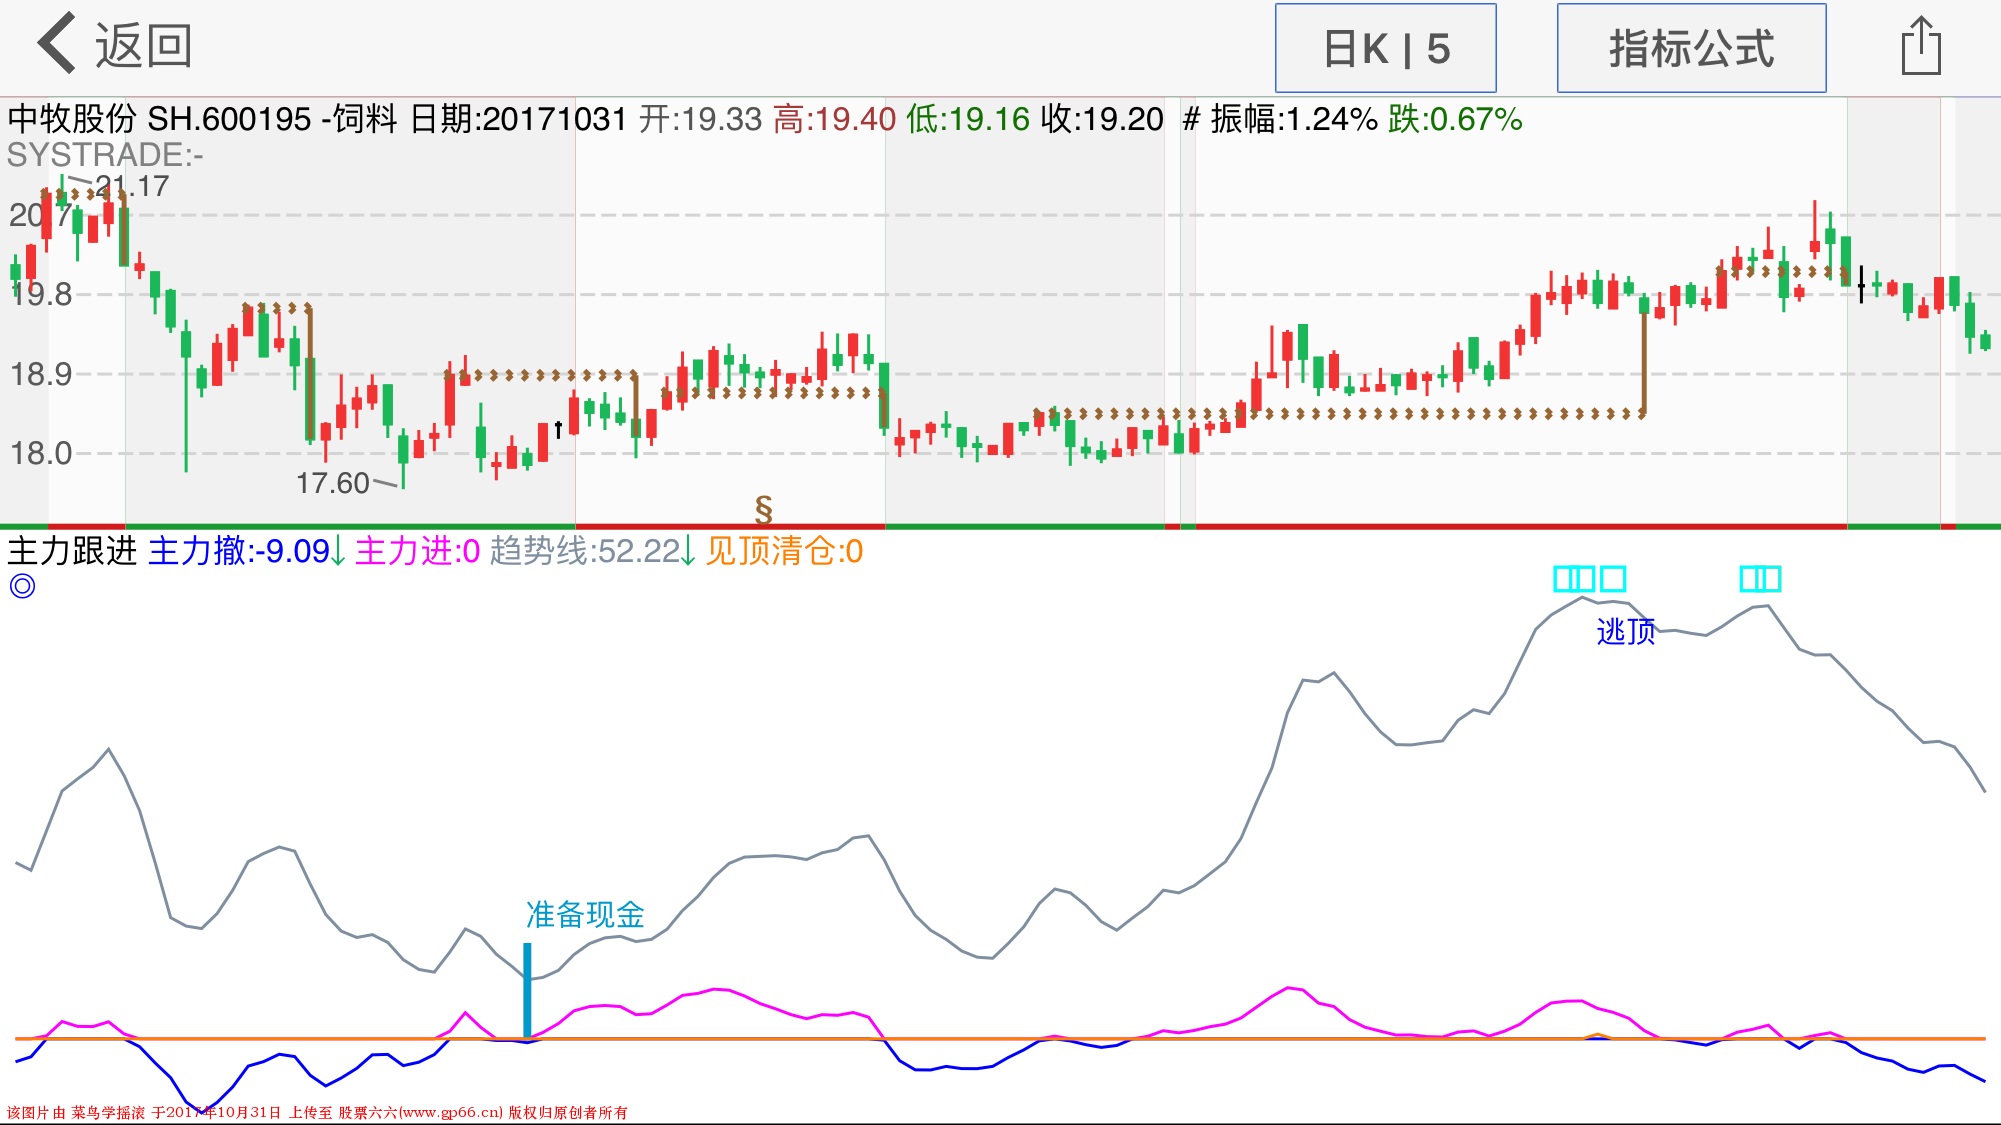The width and height of the screenshot is (2001, 1125).
Task: Click the right cyan box marker group
Action: (1760, 579)
